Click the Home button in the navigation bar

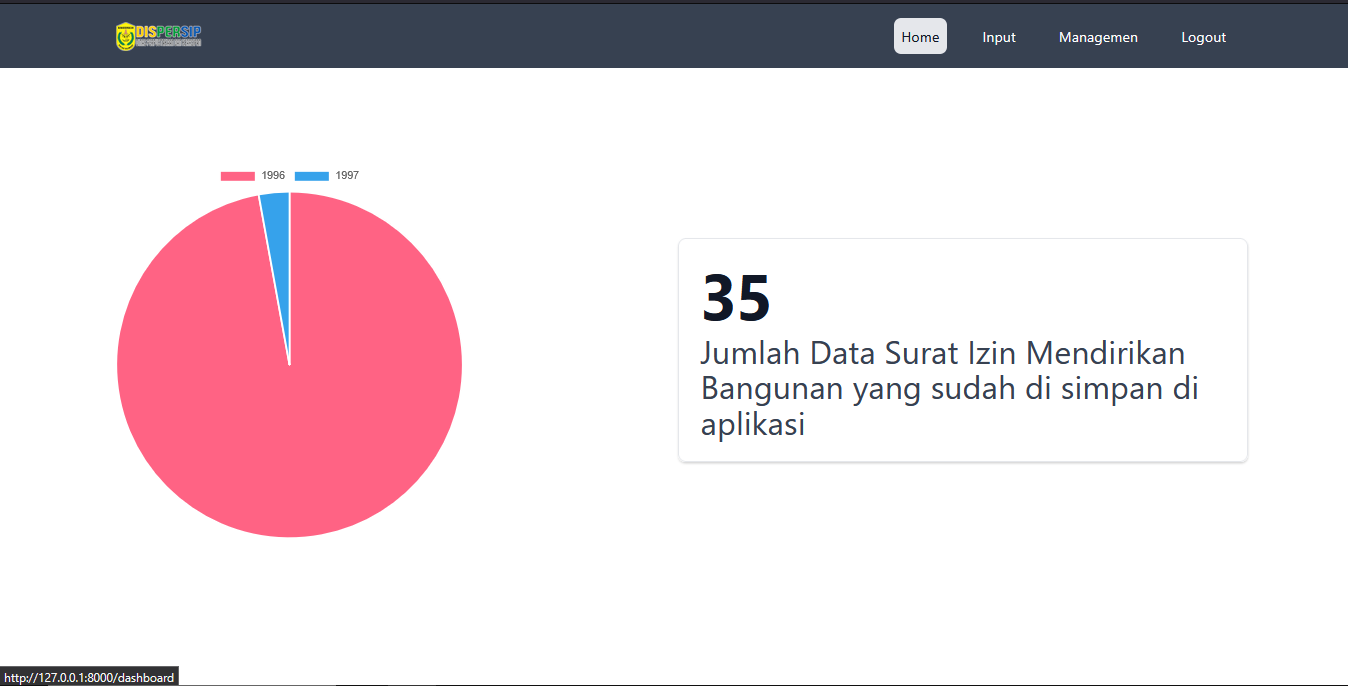coord(920,35)
